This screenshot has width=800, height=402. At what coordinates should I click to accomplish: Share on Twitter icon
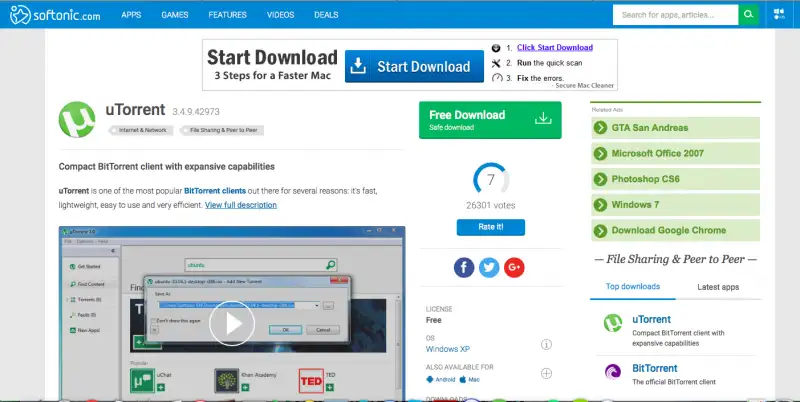(x=489, y=267)
